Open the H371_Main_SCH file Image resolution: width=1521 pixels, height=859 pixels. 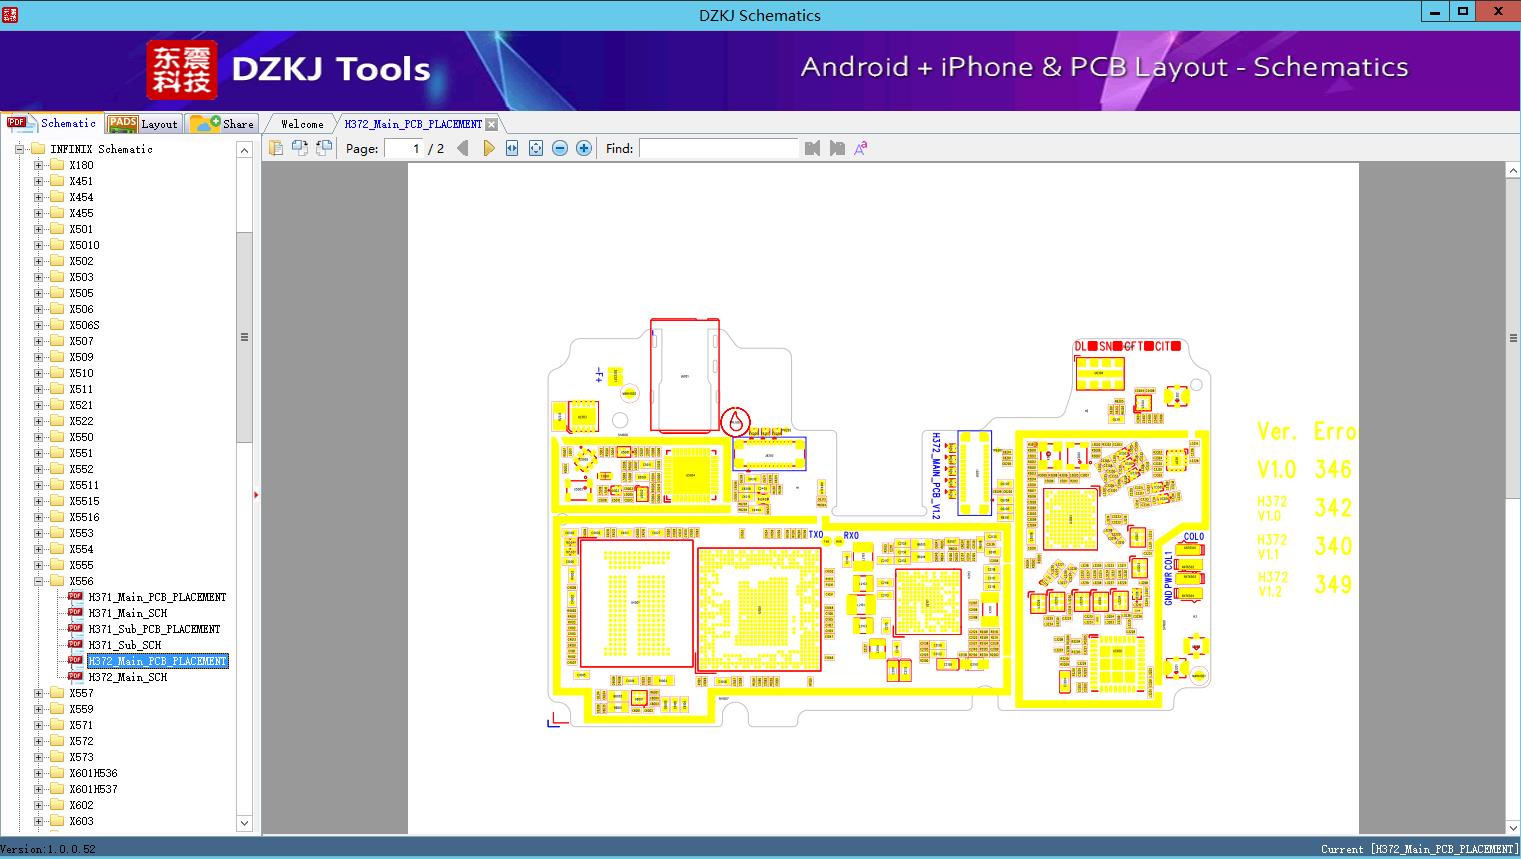127,613
